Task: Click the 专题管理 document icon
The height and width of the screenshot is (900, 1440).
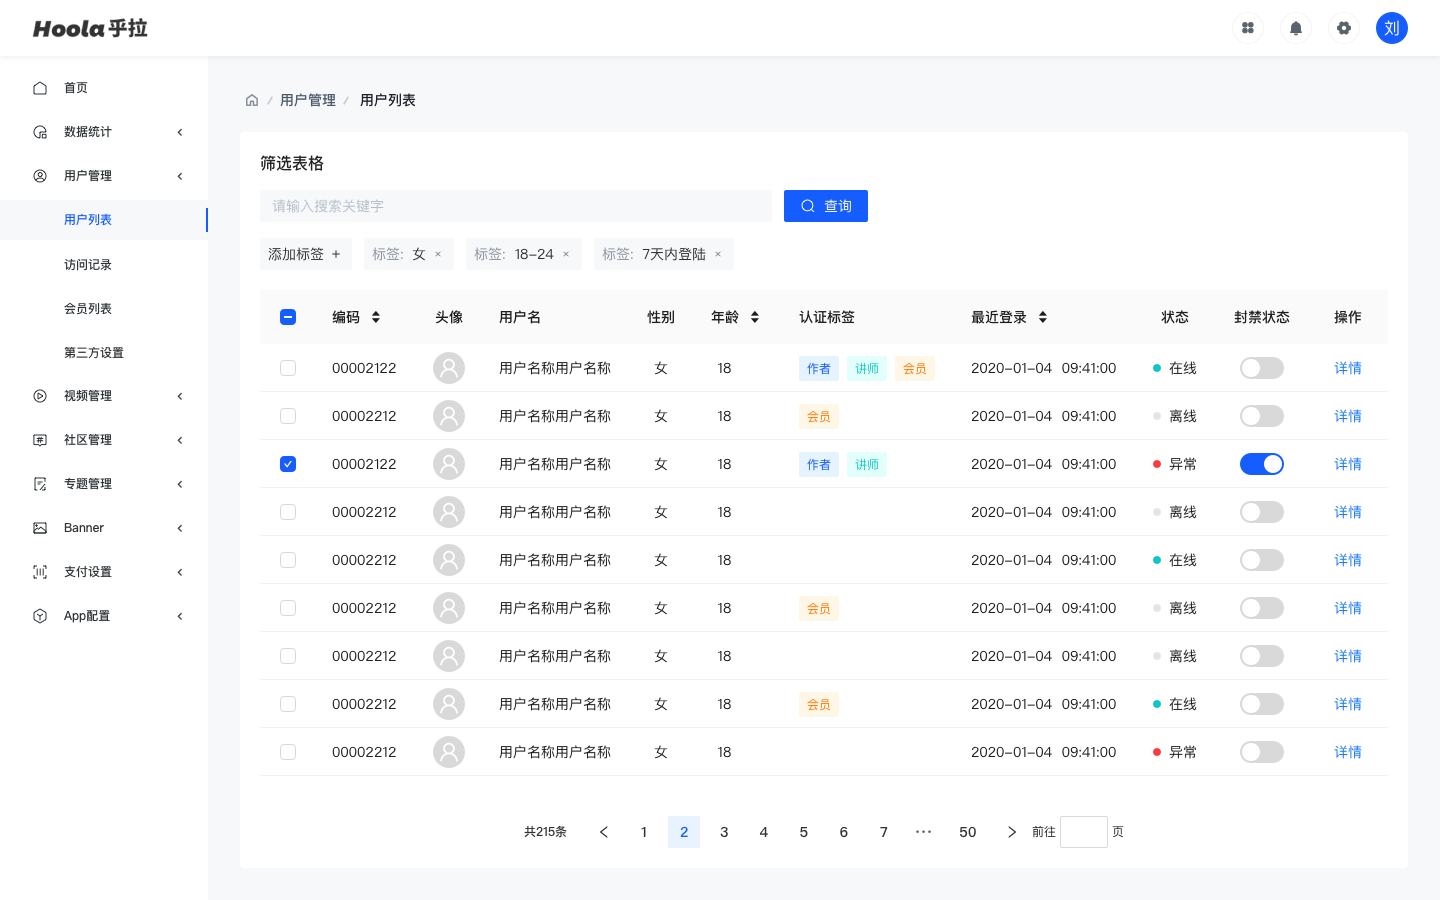Action: pos(40,484)
